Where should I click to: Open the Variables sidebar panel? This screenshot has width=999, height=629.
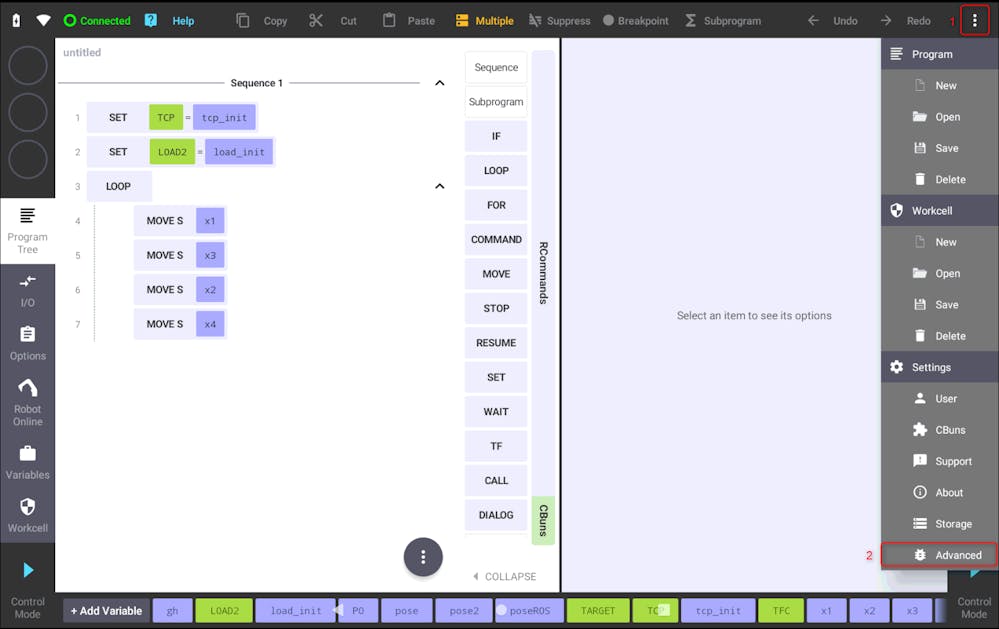pyautogui.click(x=27, y=463)
